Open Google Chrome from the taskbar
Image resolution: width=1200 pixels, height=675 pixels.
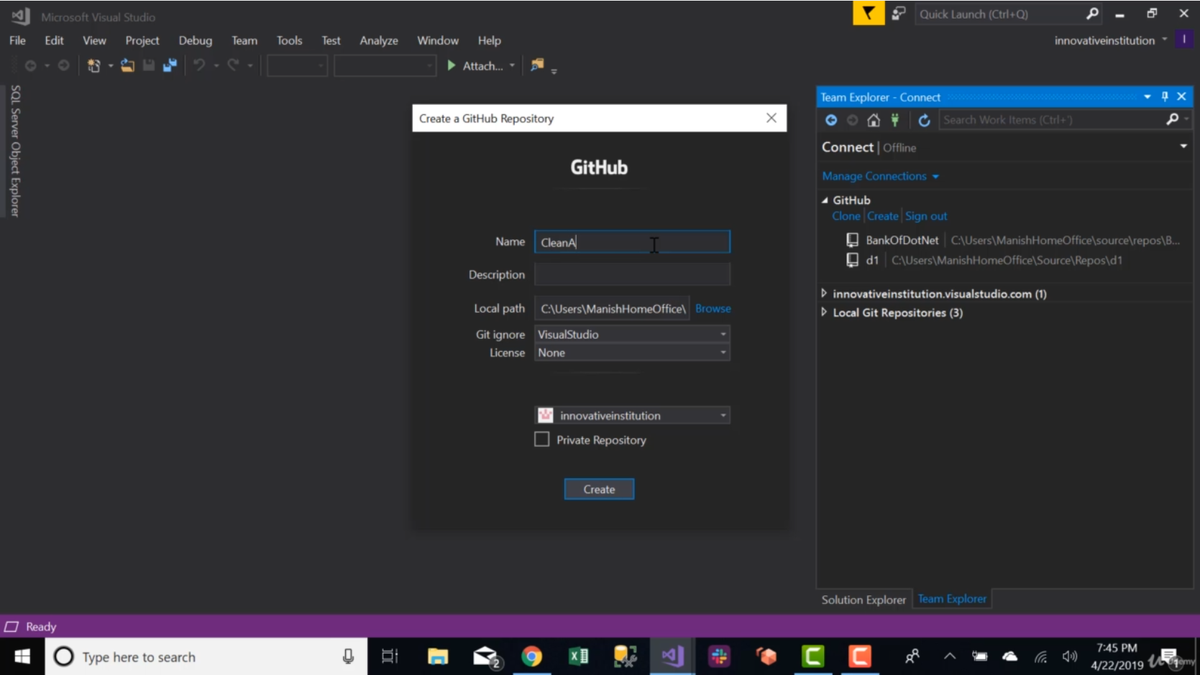tap(531, 657)
